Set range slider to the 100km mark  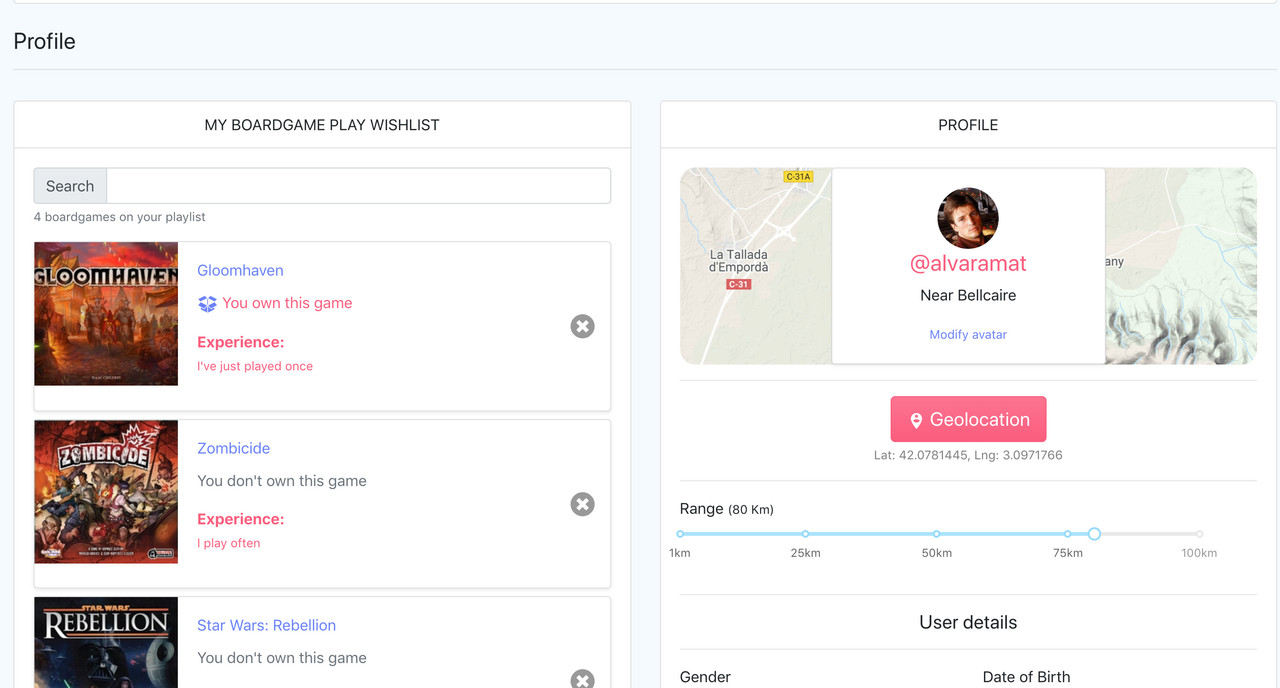pyautogui.click(x=1199, y=534)
